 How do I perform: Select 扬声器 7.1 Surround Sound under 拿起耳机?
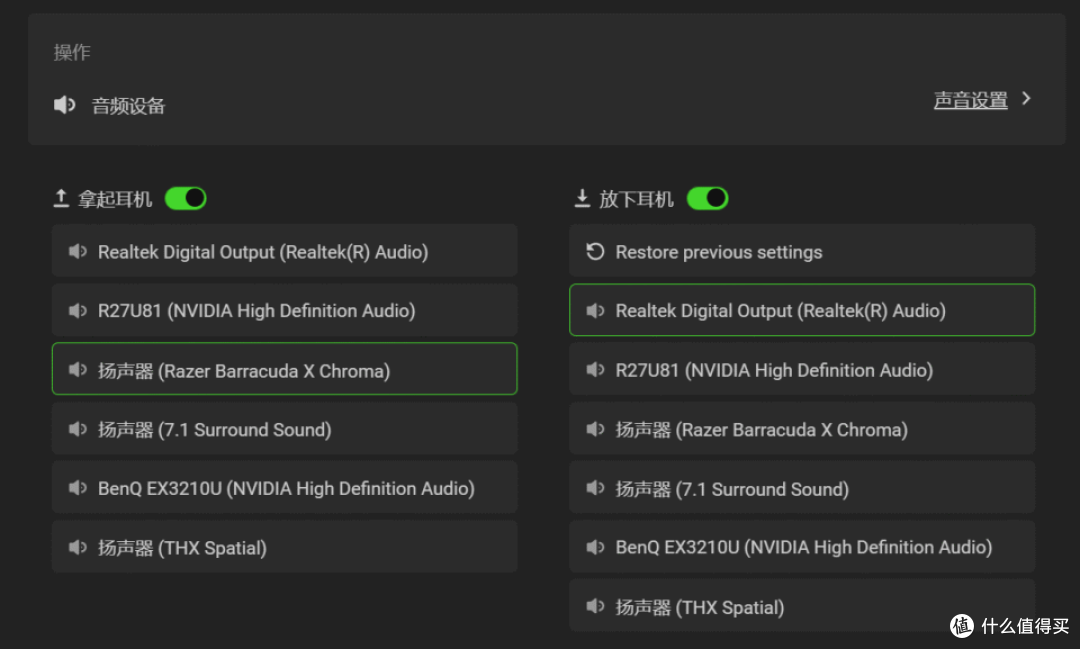coord(284,429)
